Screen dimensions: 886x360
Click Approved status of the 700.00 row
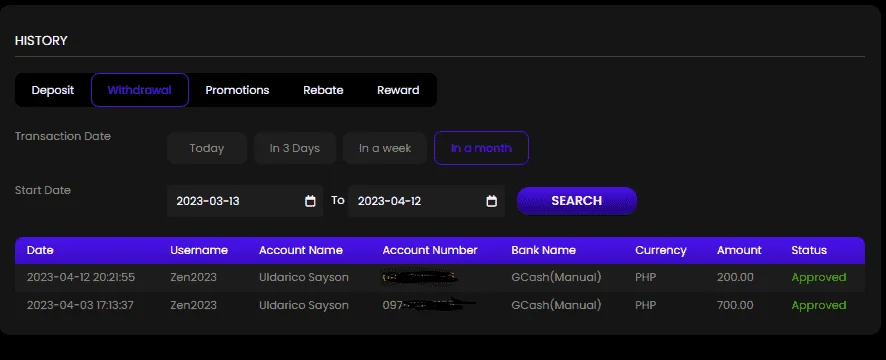coord(819,305)
